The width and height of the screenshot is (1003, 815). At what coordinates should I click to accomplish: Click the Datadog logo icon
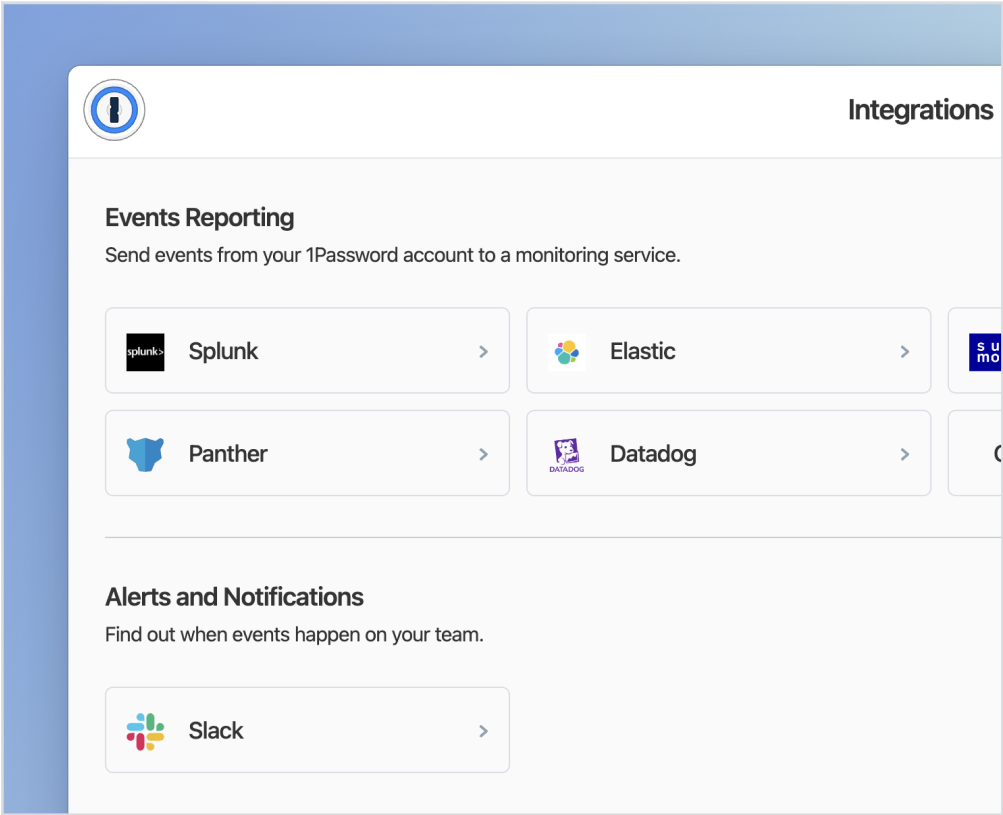click(x=567, y=455)
